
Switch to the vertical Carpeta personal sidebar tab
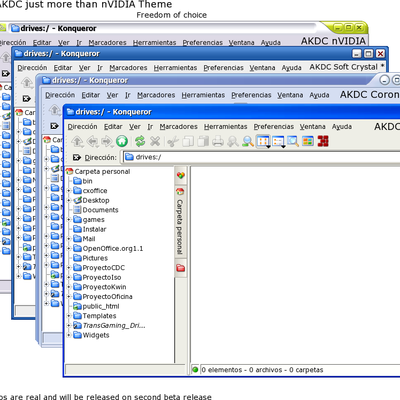tap(180, 223)
